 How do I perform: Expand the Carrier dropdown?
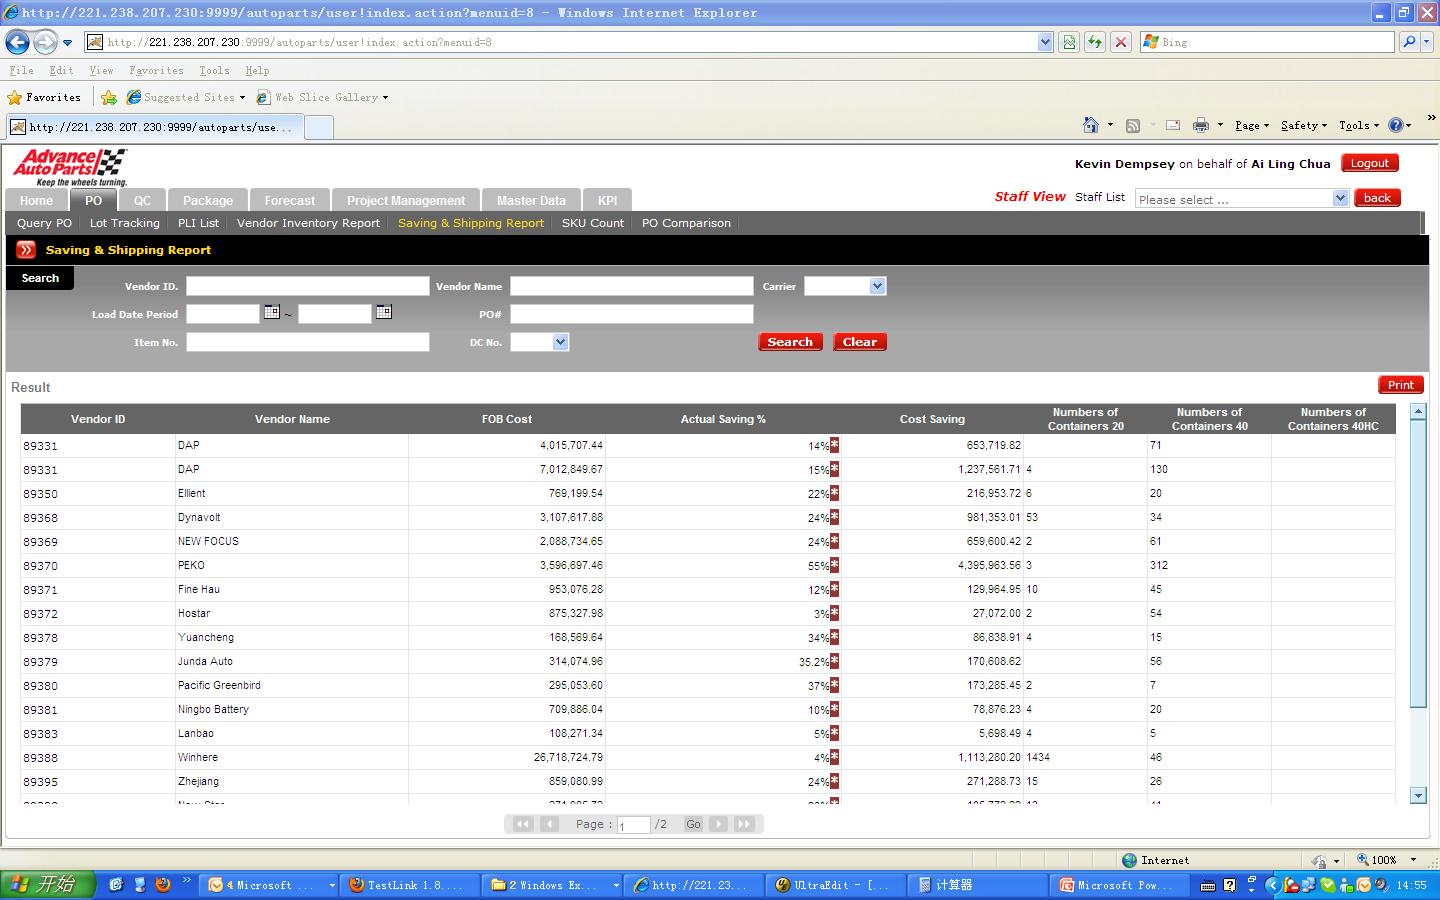point(877,286)
